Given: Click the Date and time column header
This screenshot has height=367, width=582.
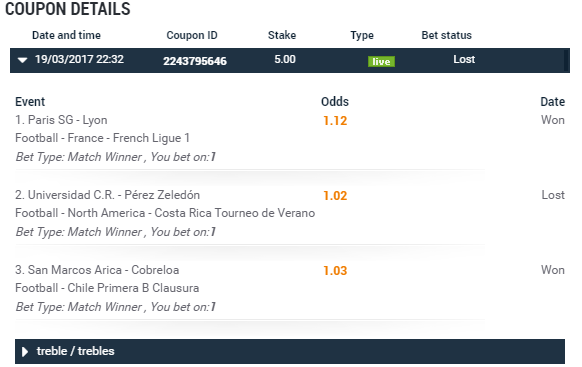Looking at the screenshot, I should (66, 35).
